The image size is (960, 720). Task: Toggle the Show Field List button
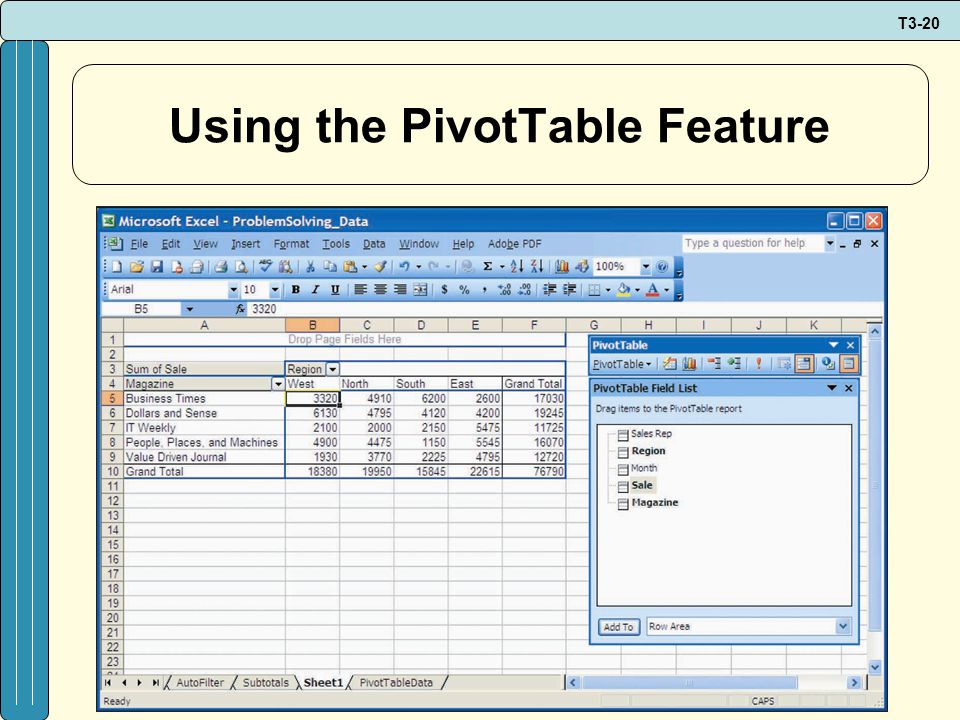[849, 364]
